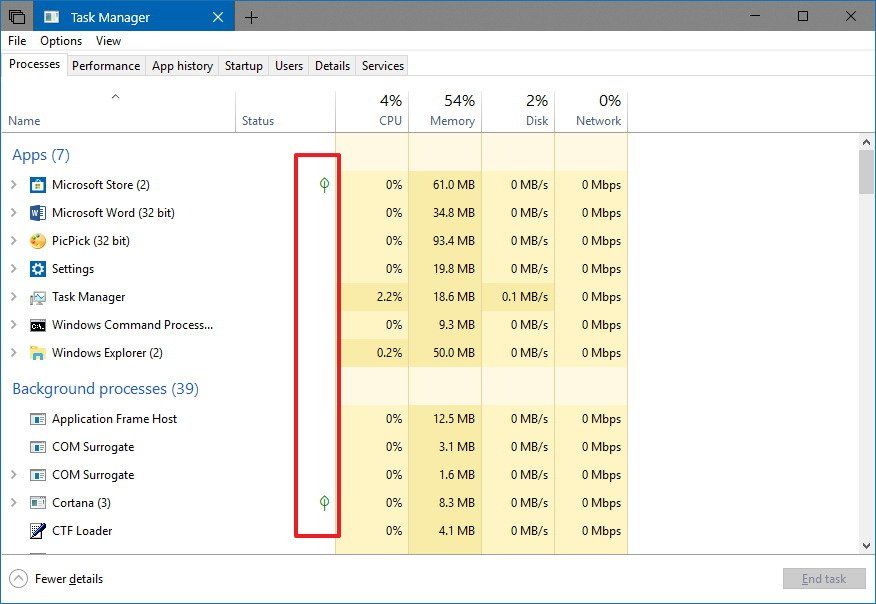The width and height of the screenshot is (876, 604).
Task: Click the first COM Surrogate icon
Action: point(37,447)
